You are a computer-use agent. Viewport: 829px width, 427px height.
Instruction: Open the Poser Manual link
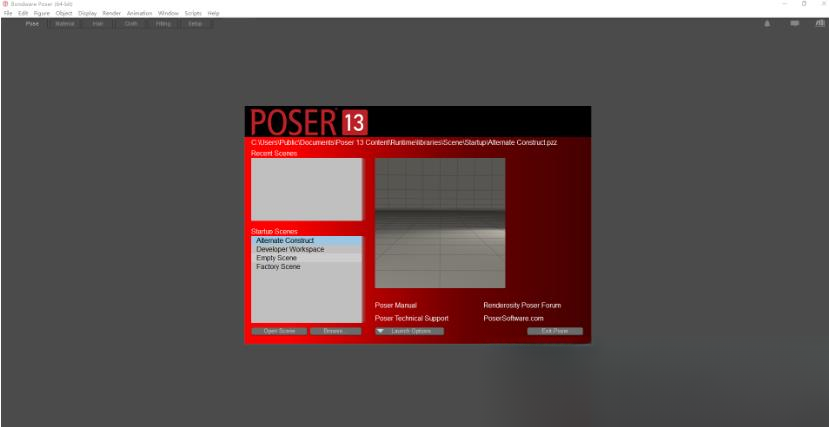pos(396,305)
